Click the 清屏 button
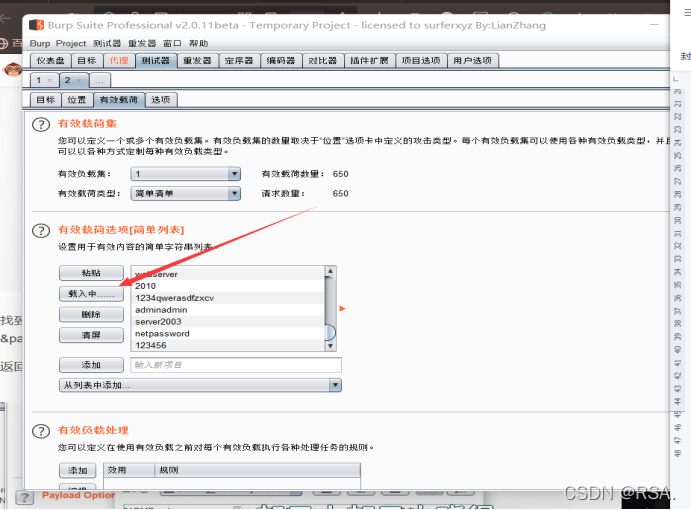The width and height of the screenshot is (691, 510). point(91,335)
